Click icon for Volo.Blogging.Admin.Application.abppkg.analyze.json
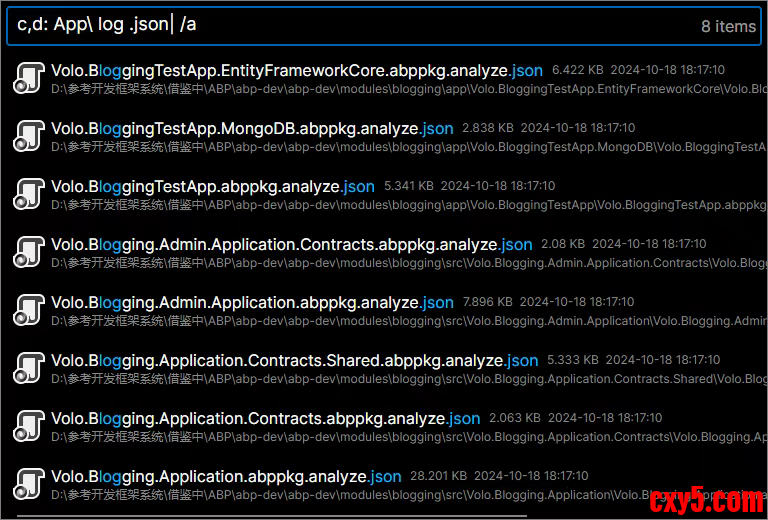Image resolution: width=768 pixels, height=520 pixels. click(x=28, y=310)
